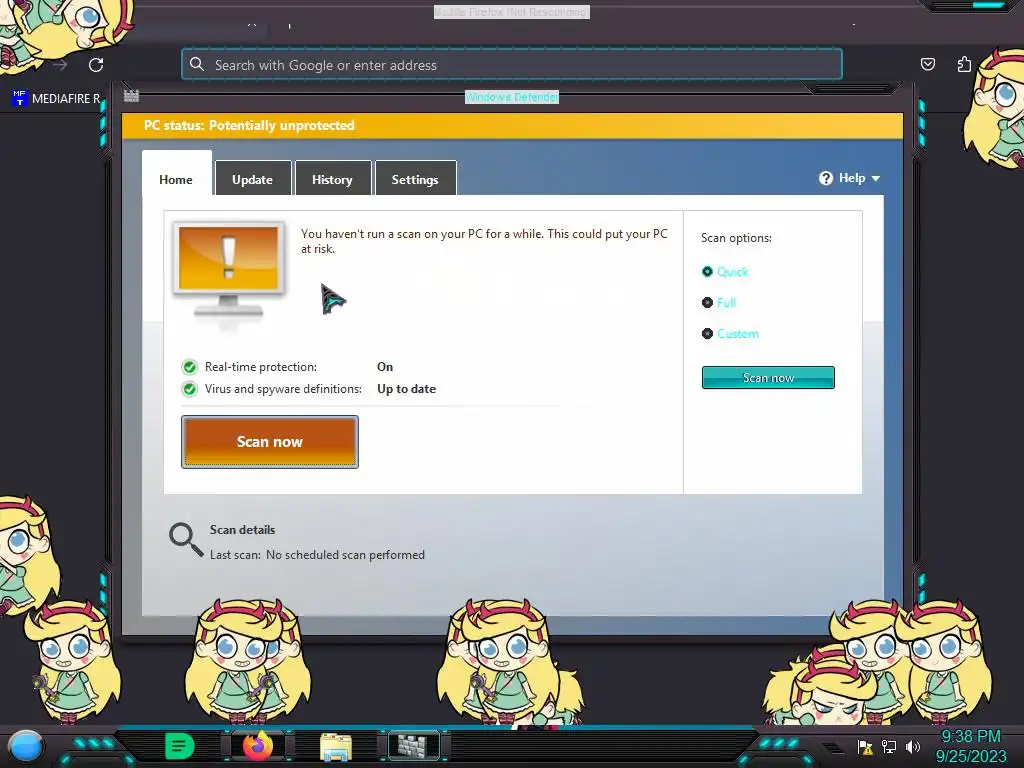1024x768 pixels.
Task: Click the PC status Potentially unprotected banner
Action: coord(513,125)
